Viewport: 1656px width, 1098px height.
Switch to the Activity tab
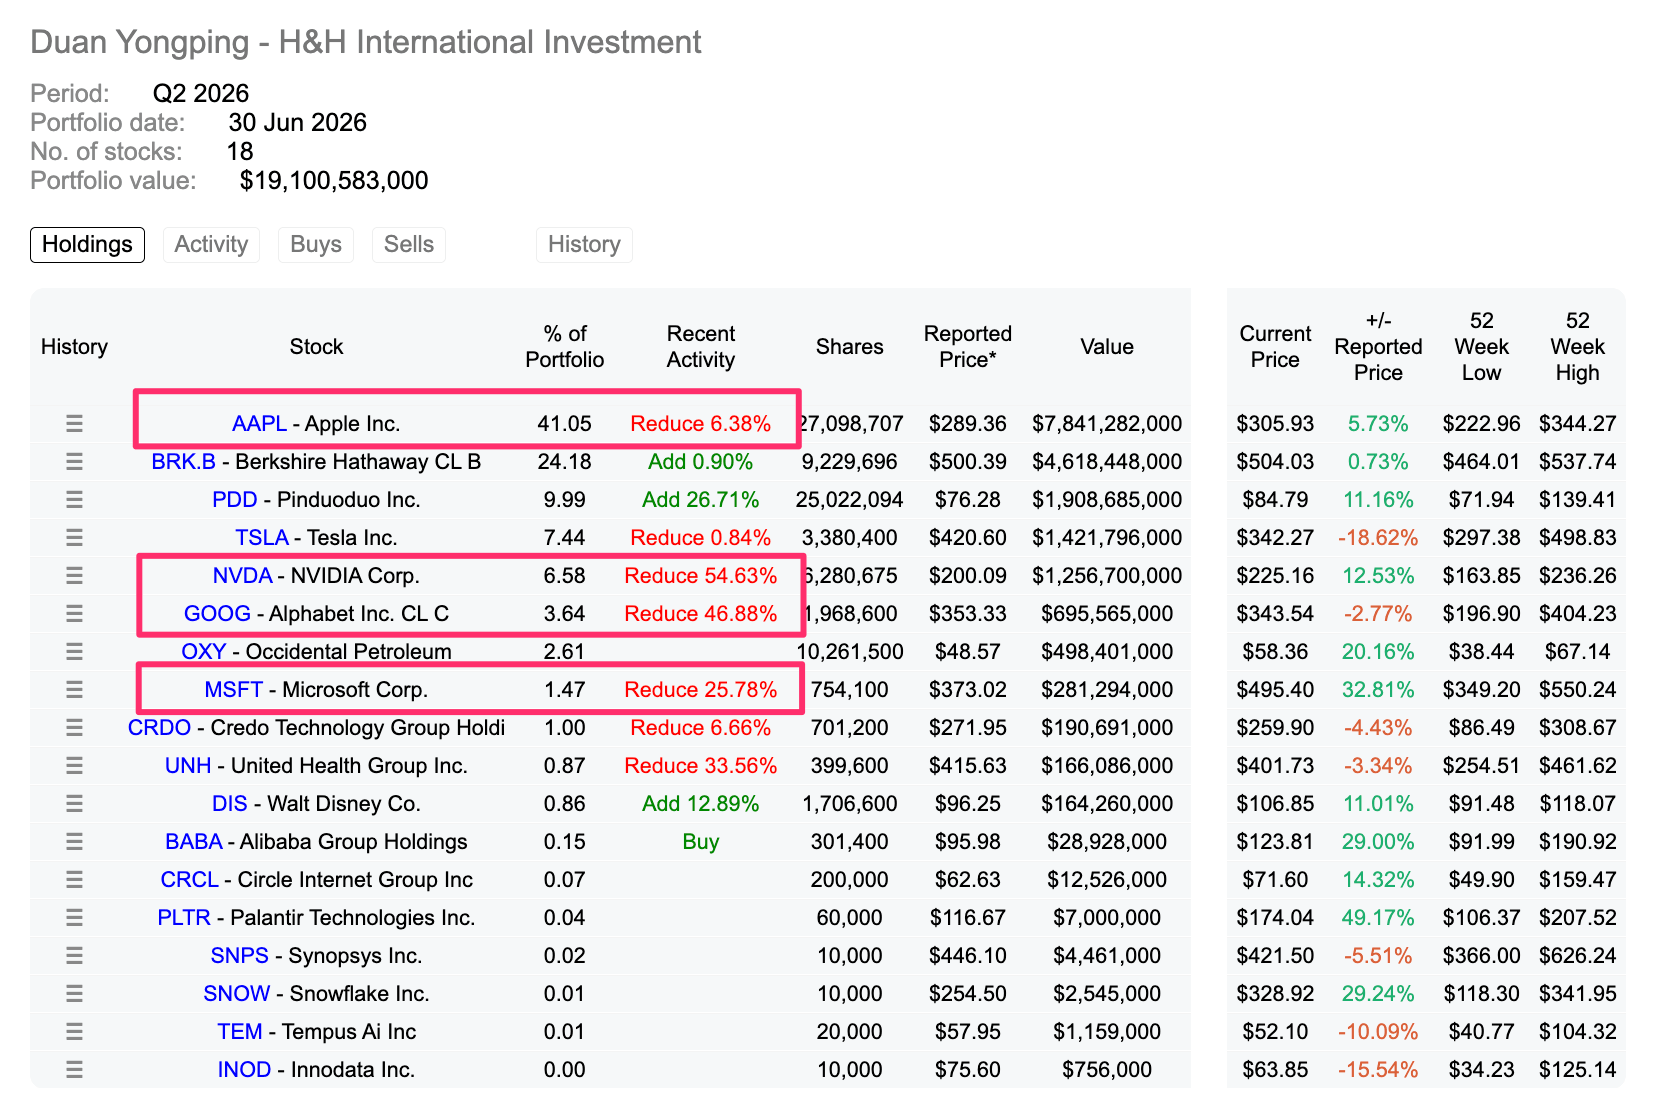(x=211, y=245)
